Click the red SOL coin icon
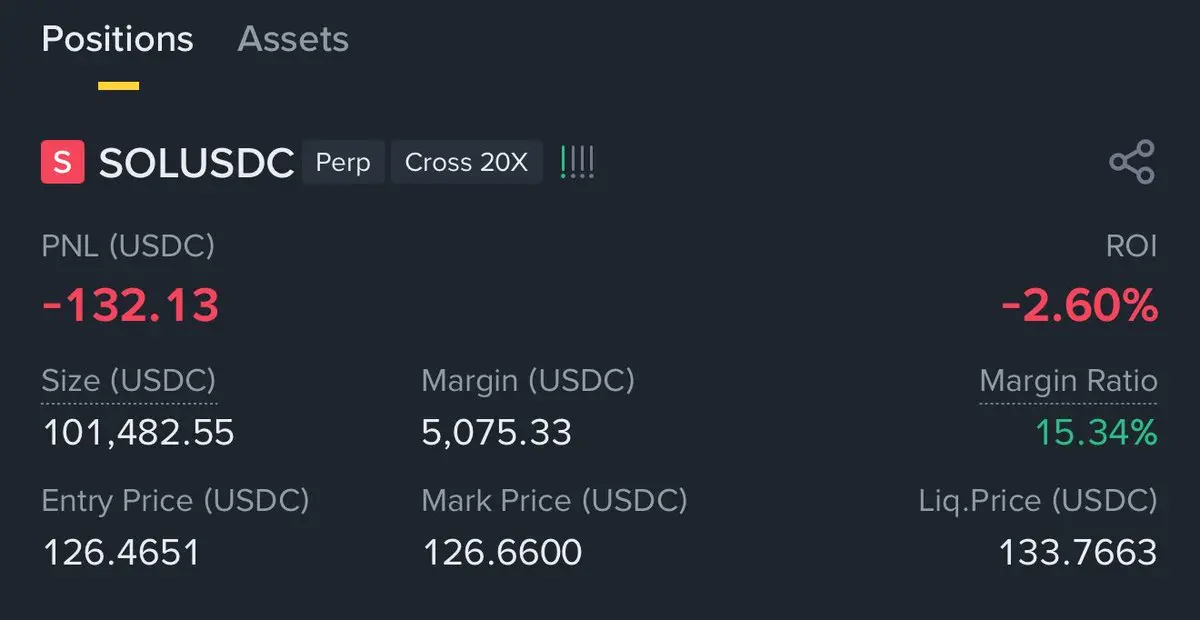Viewport: 1200px width, 620px height. click(x=62, y=163)
